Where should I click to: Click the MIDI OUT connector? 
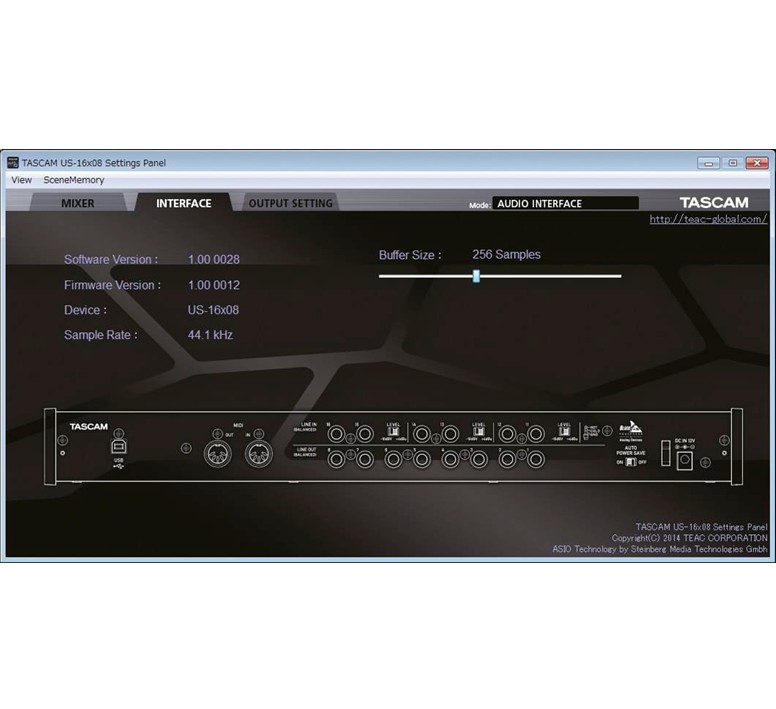point(219,454)
